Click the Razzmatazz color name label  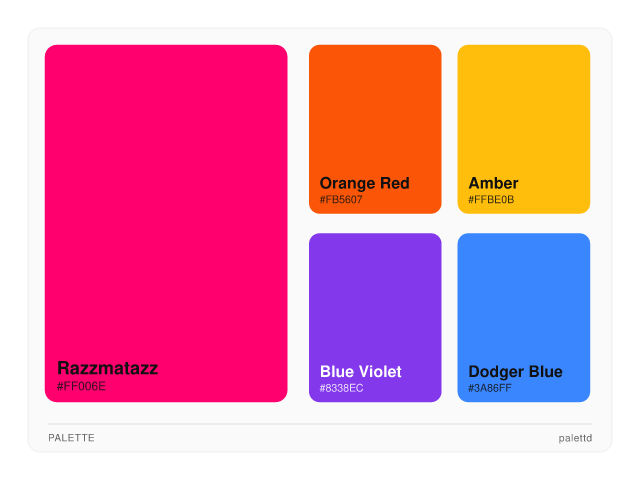pos(107,368)
